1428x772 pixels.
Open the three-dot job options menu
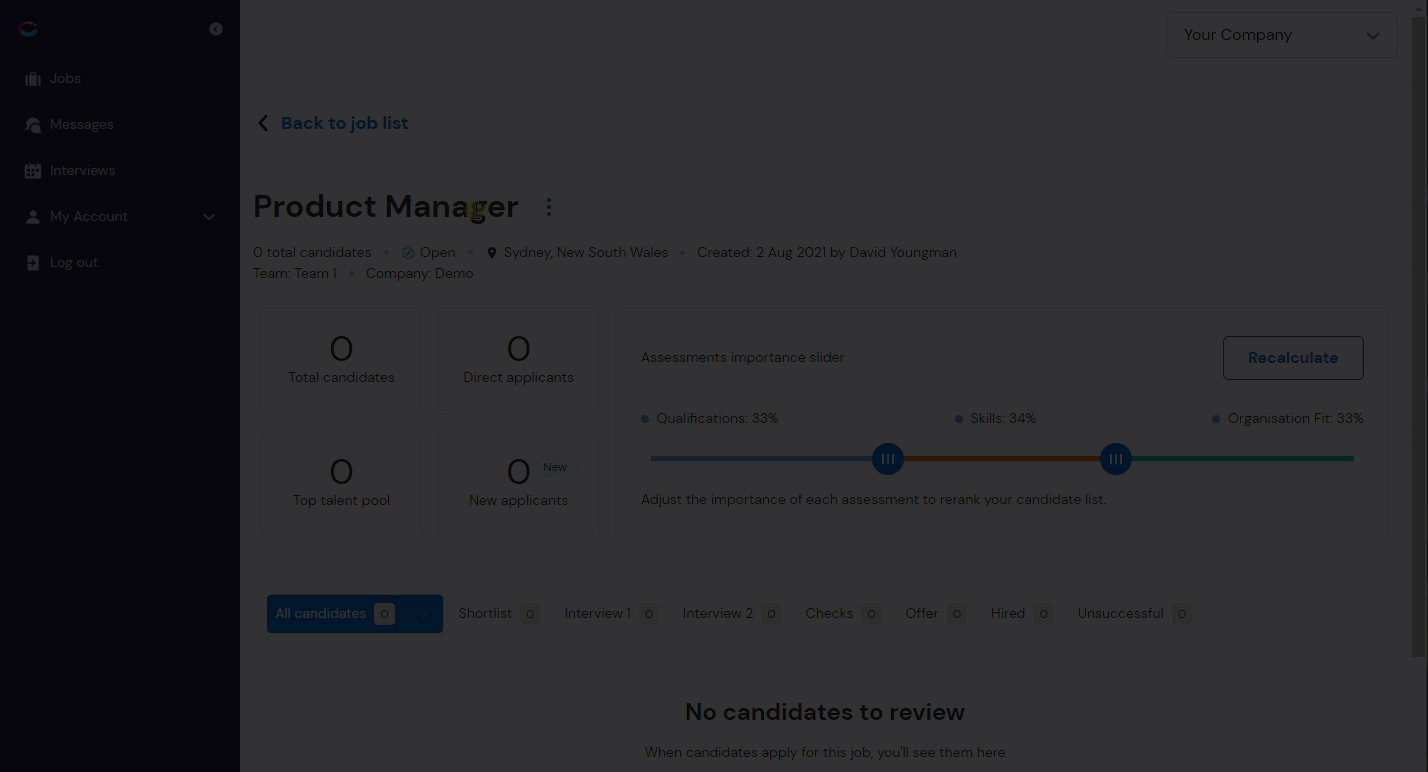click(x=548, y=207)
